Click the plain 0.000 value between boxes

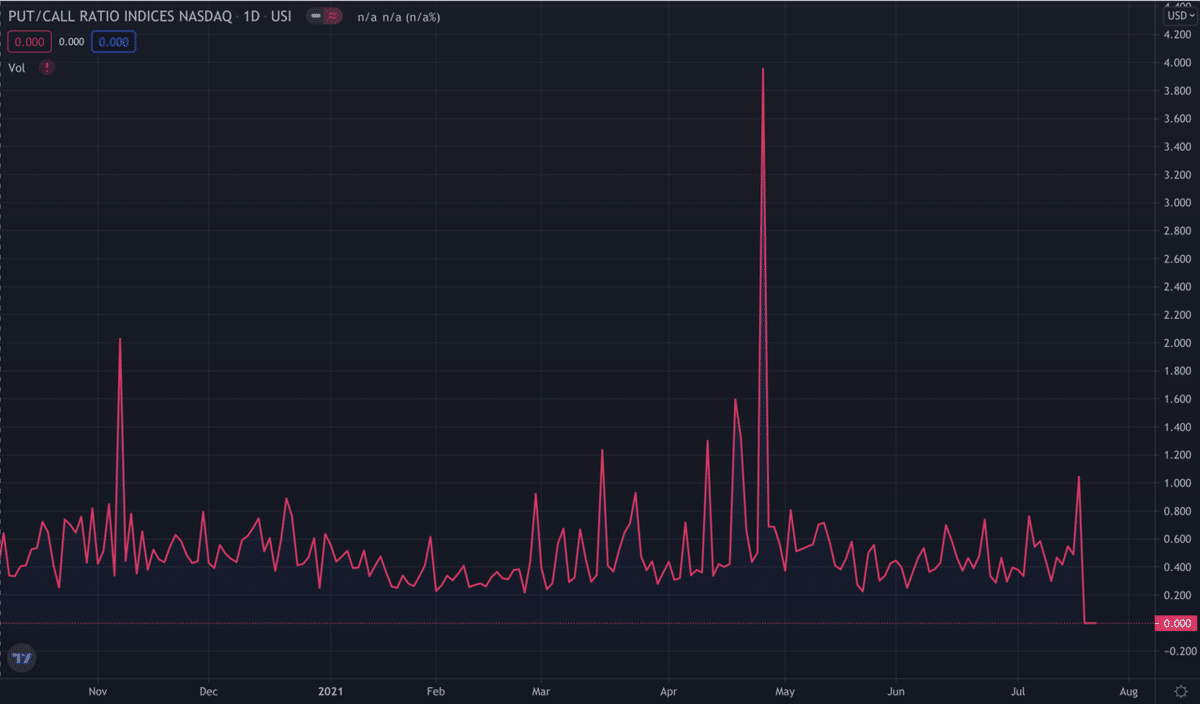click(x=71, y=42)
